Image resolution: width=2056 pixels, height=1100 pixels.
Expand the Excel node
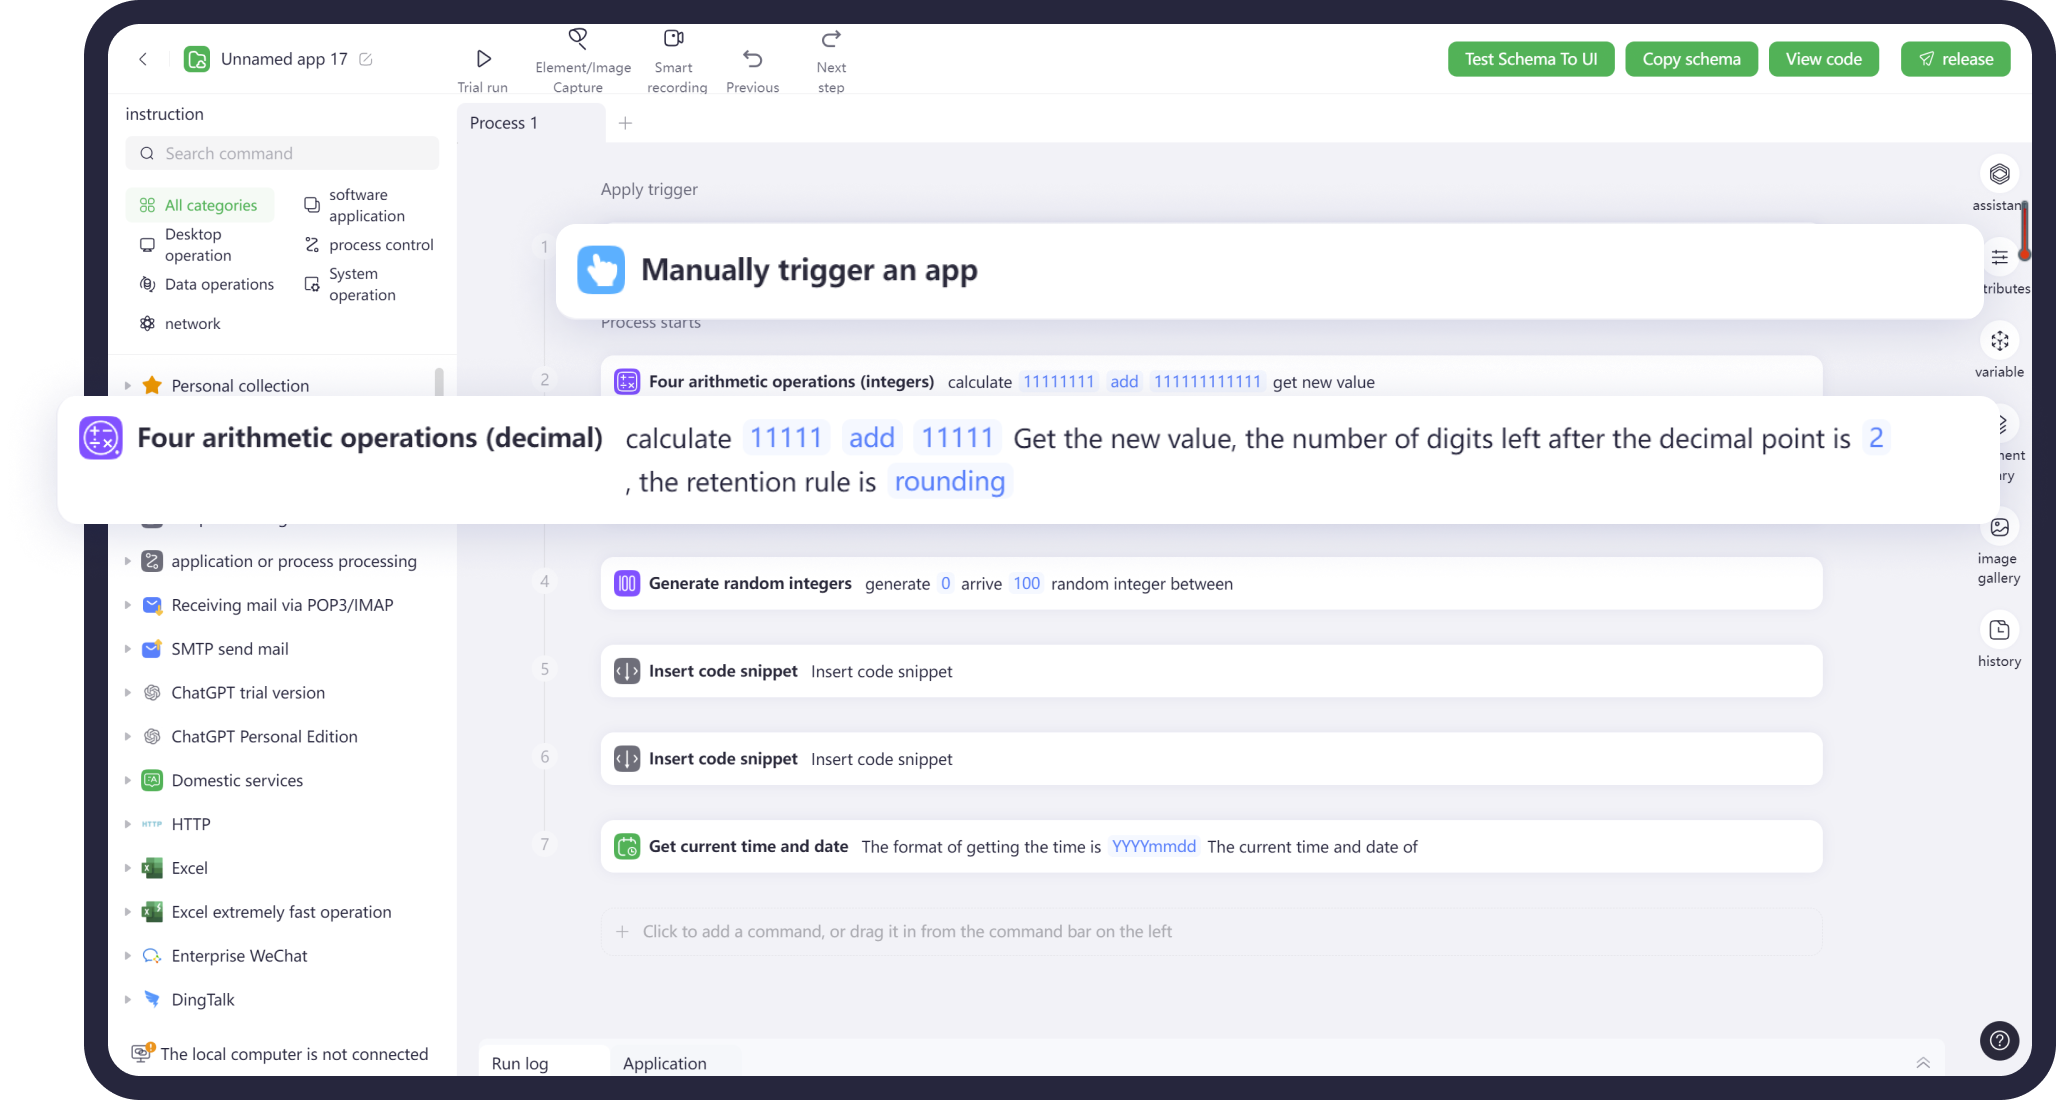click(128, 868)
